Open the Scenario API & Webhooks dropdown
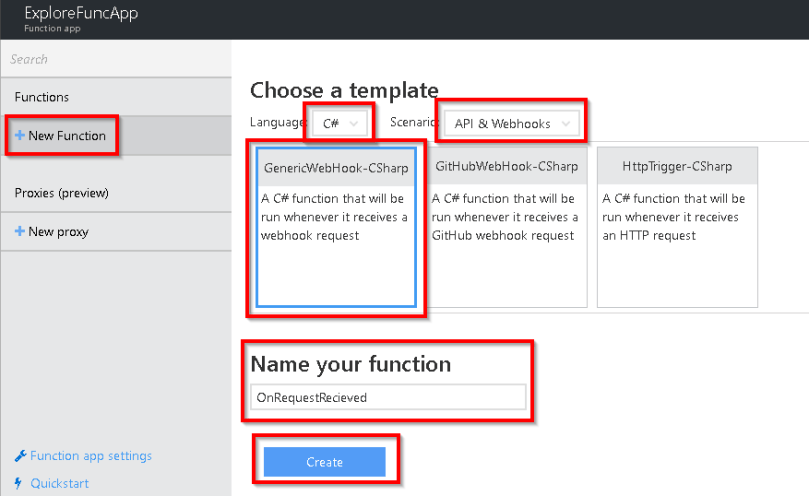This screenshot has width=809, height=496. 511,123
